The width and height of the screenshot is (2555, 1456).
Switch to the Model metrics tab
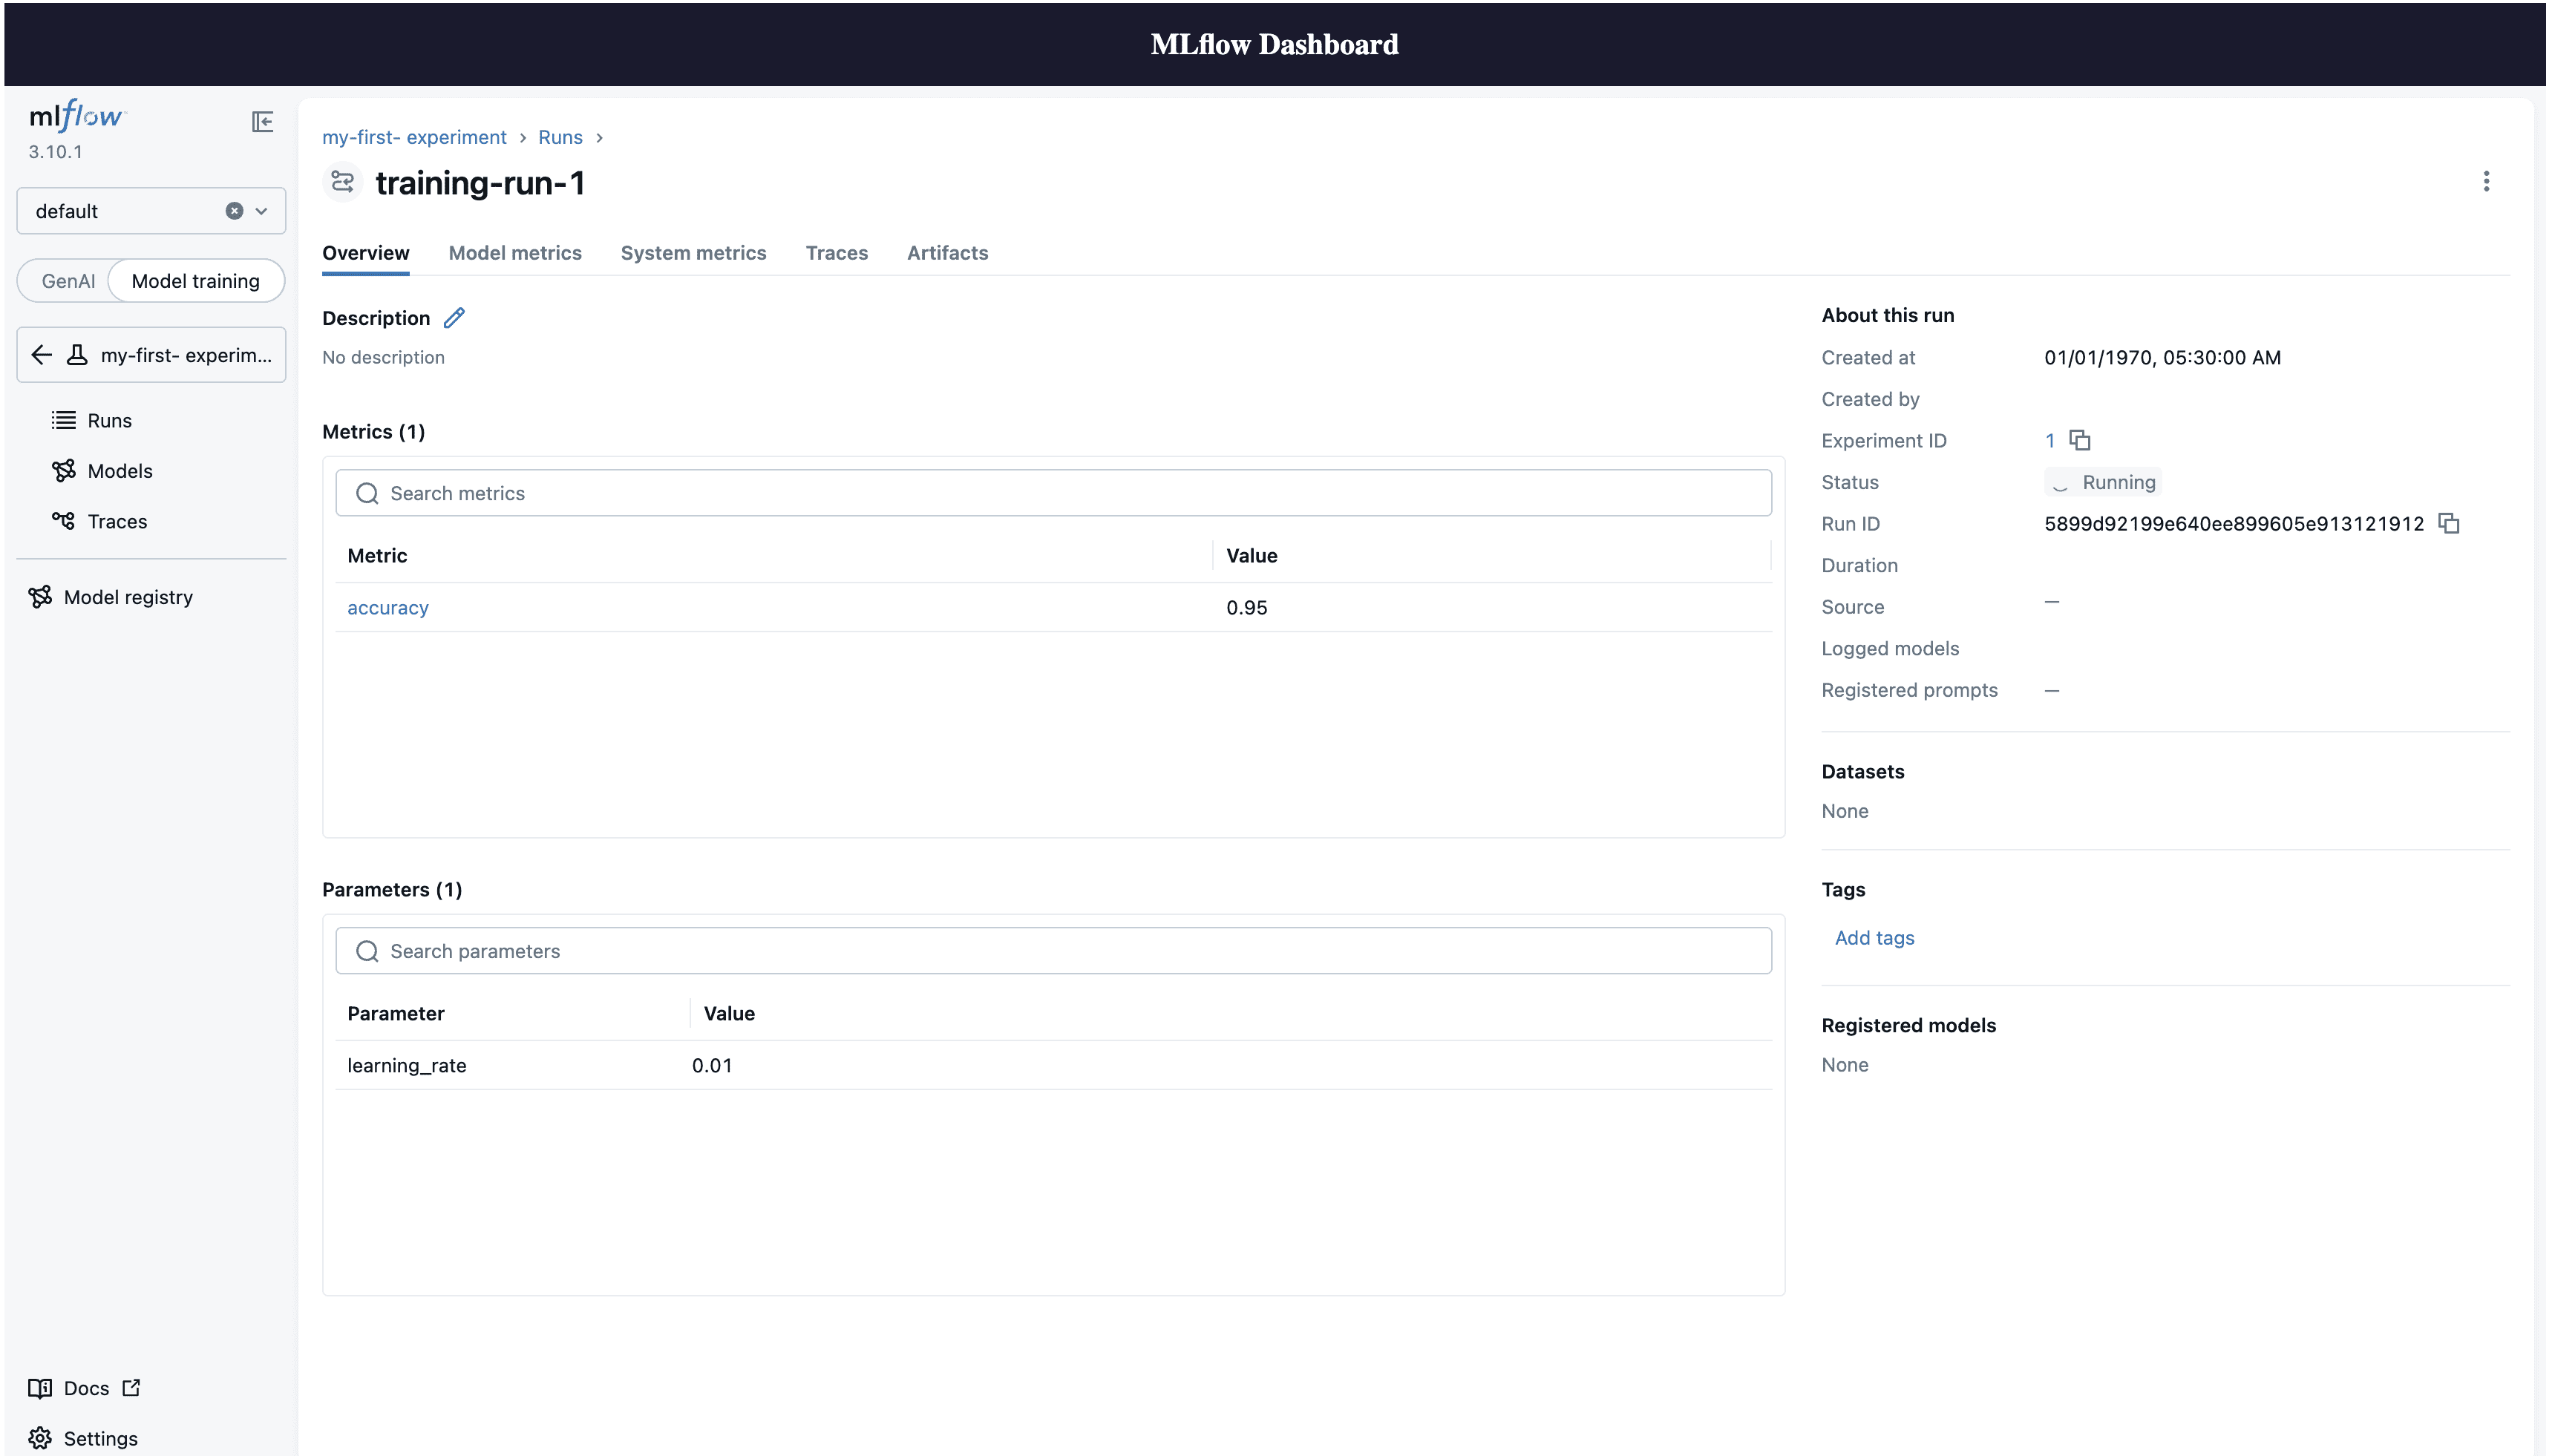(x=515, y=253)
